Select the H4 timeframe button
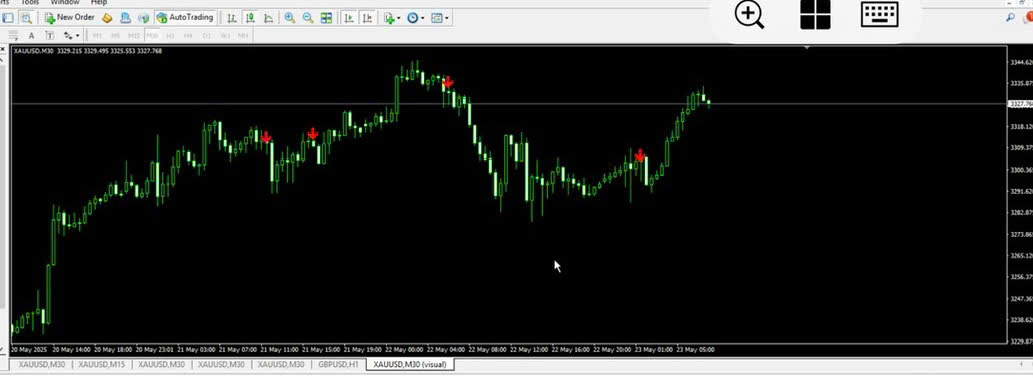The height and width of the screenshot is (378, 1033). pyautogui.click(x=188, y=35)
